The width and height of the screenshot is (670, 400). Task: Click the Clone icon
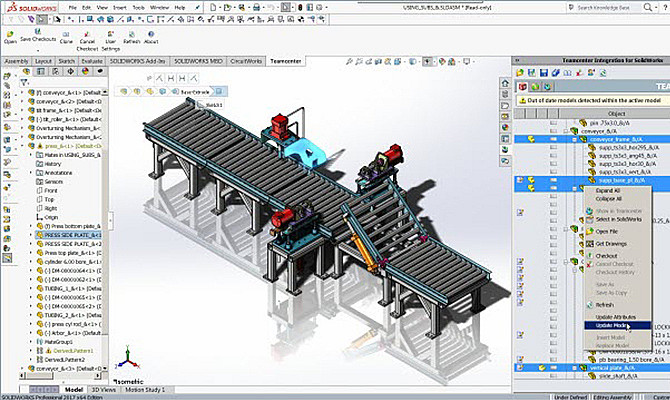pos(66,34)
